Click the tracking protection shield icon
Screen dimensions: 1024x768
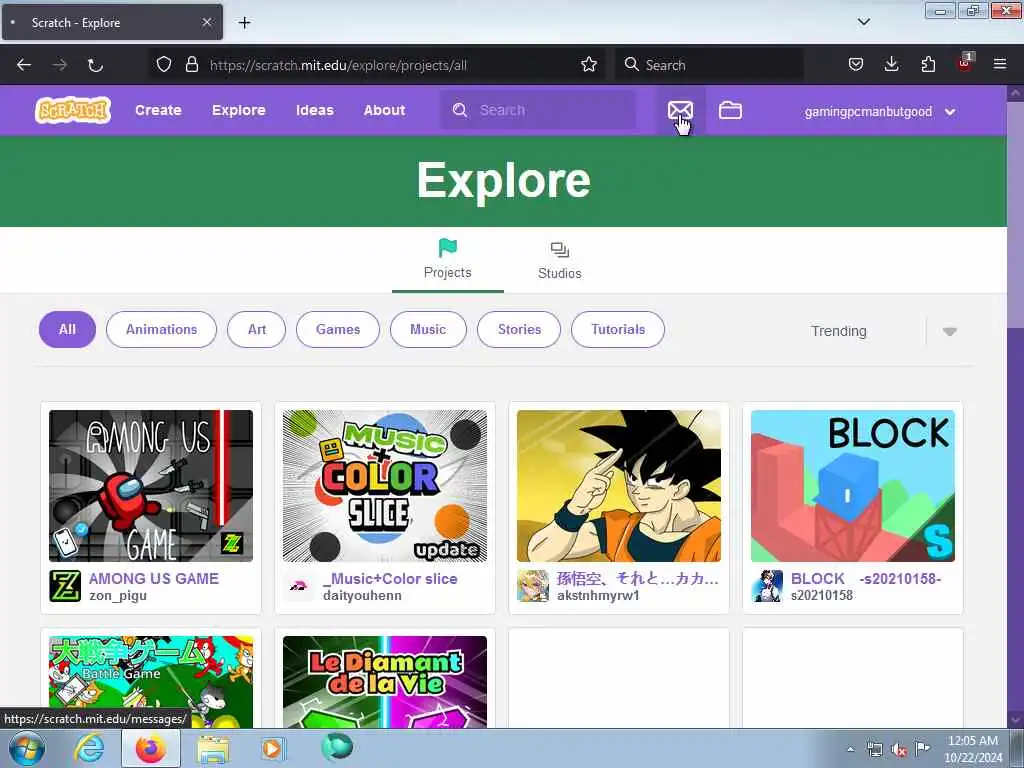coord(164,64)
